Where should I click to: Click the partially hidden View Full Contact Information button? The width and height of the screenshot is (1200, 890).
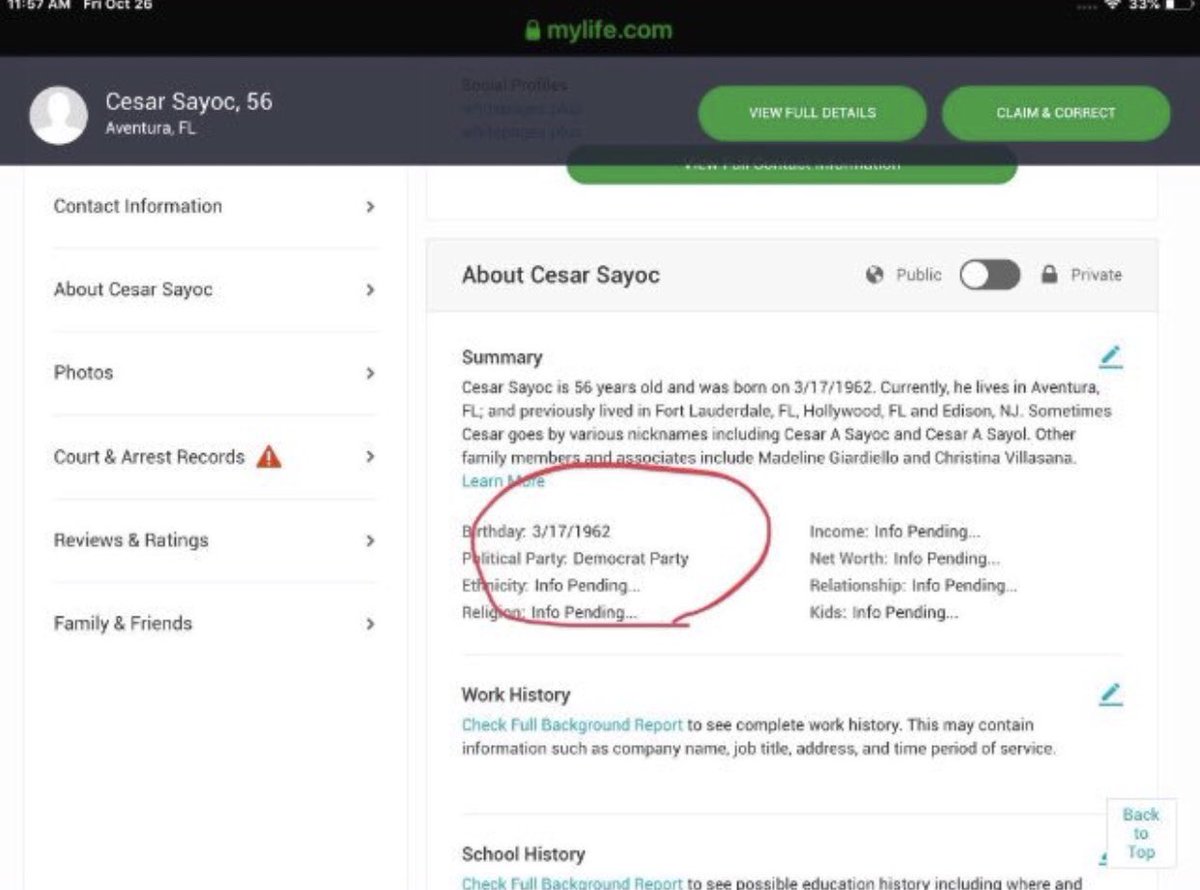pos(792,165)
